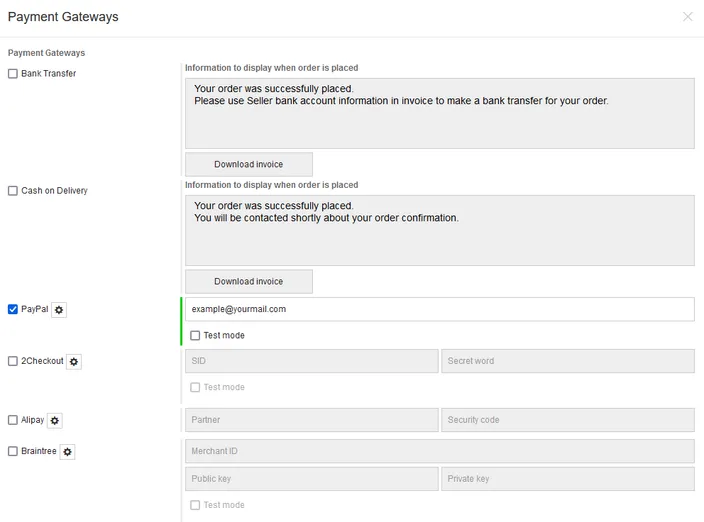Click the Bank Transfer order message textarea
Viewport: 704px width, 522px height.
tap(440, 114)
